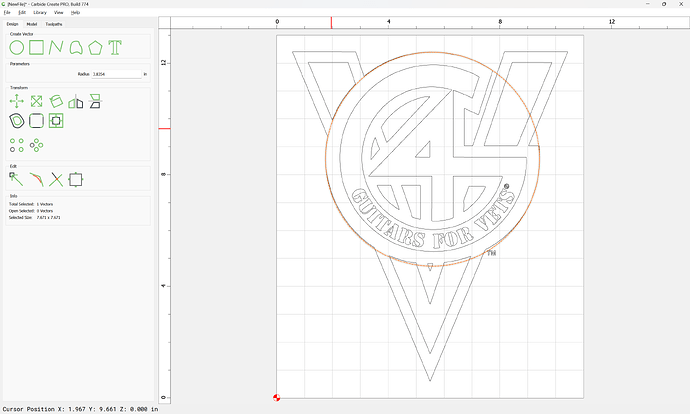Open the Linear Array tool

(x=17, y=145)
